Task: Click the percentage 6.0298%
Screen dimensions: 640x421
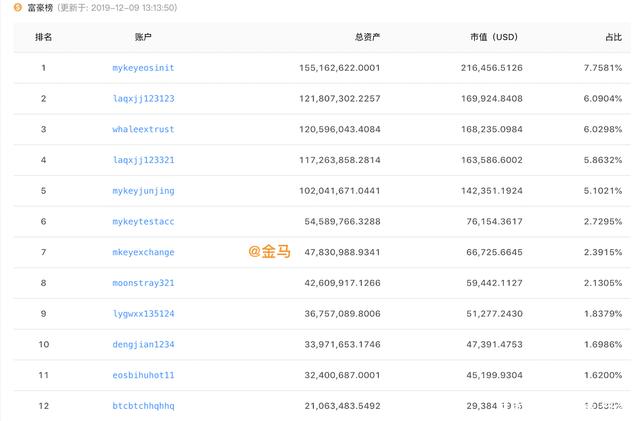Action: coord(603,129)
